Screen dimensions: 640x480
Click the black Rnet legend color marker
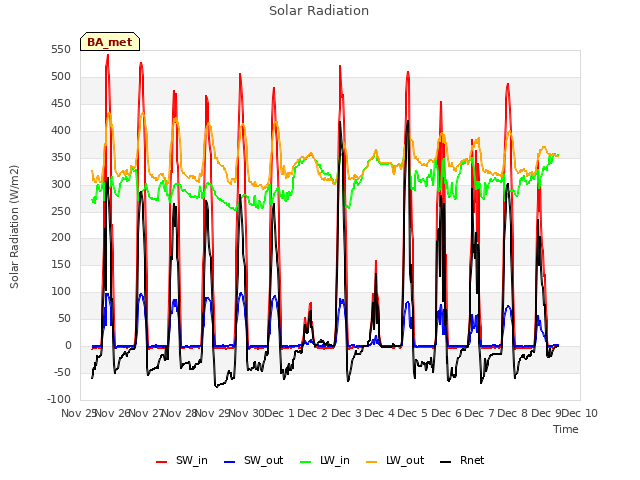[445, 462]
